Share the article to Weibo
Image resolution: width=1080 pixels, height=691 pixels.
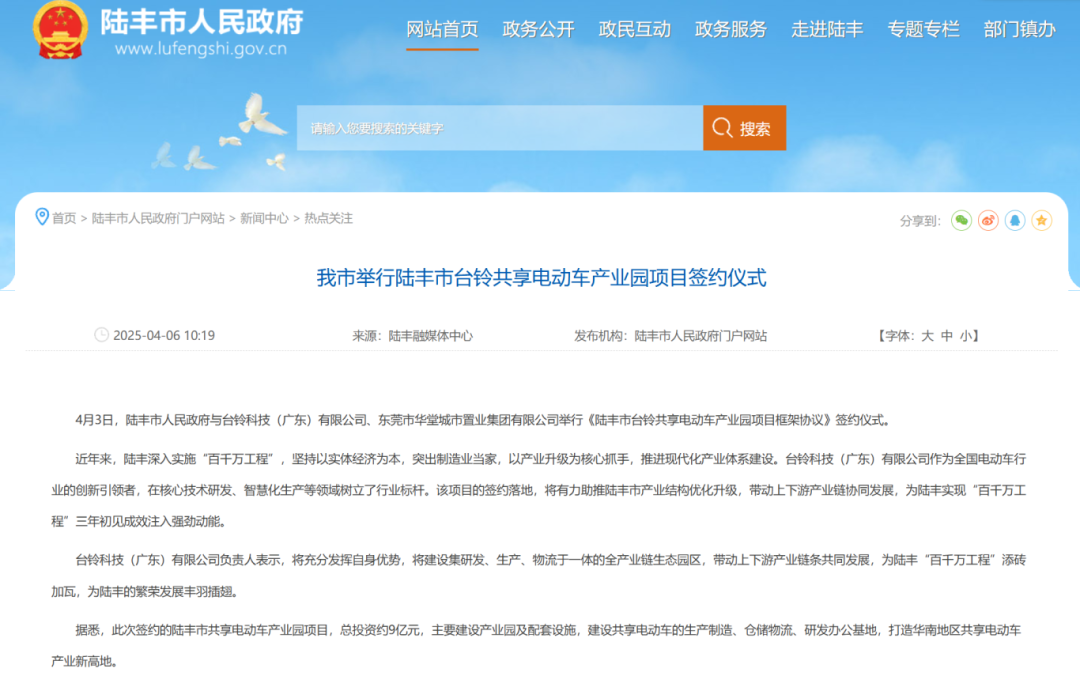click(x=988, y=220)
